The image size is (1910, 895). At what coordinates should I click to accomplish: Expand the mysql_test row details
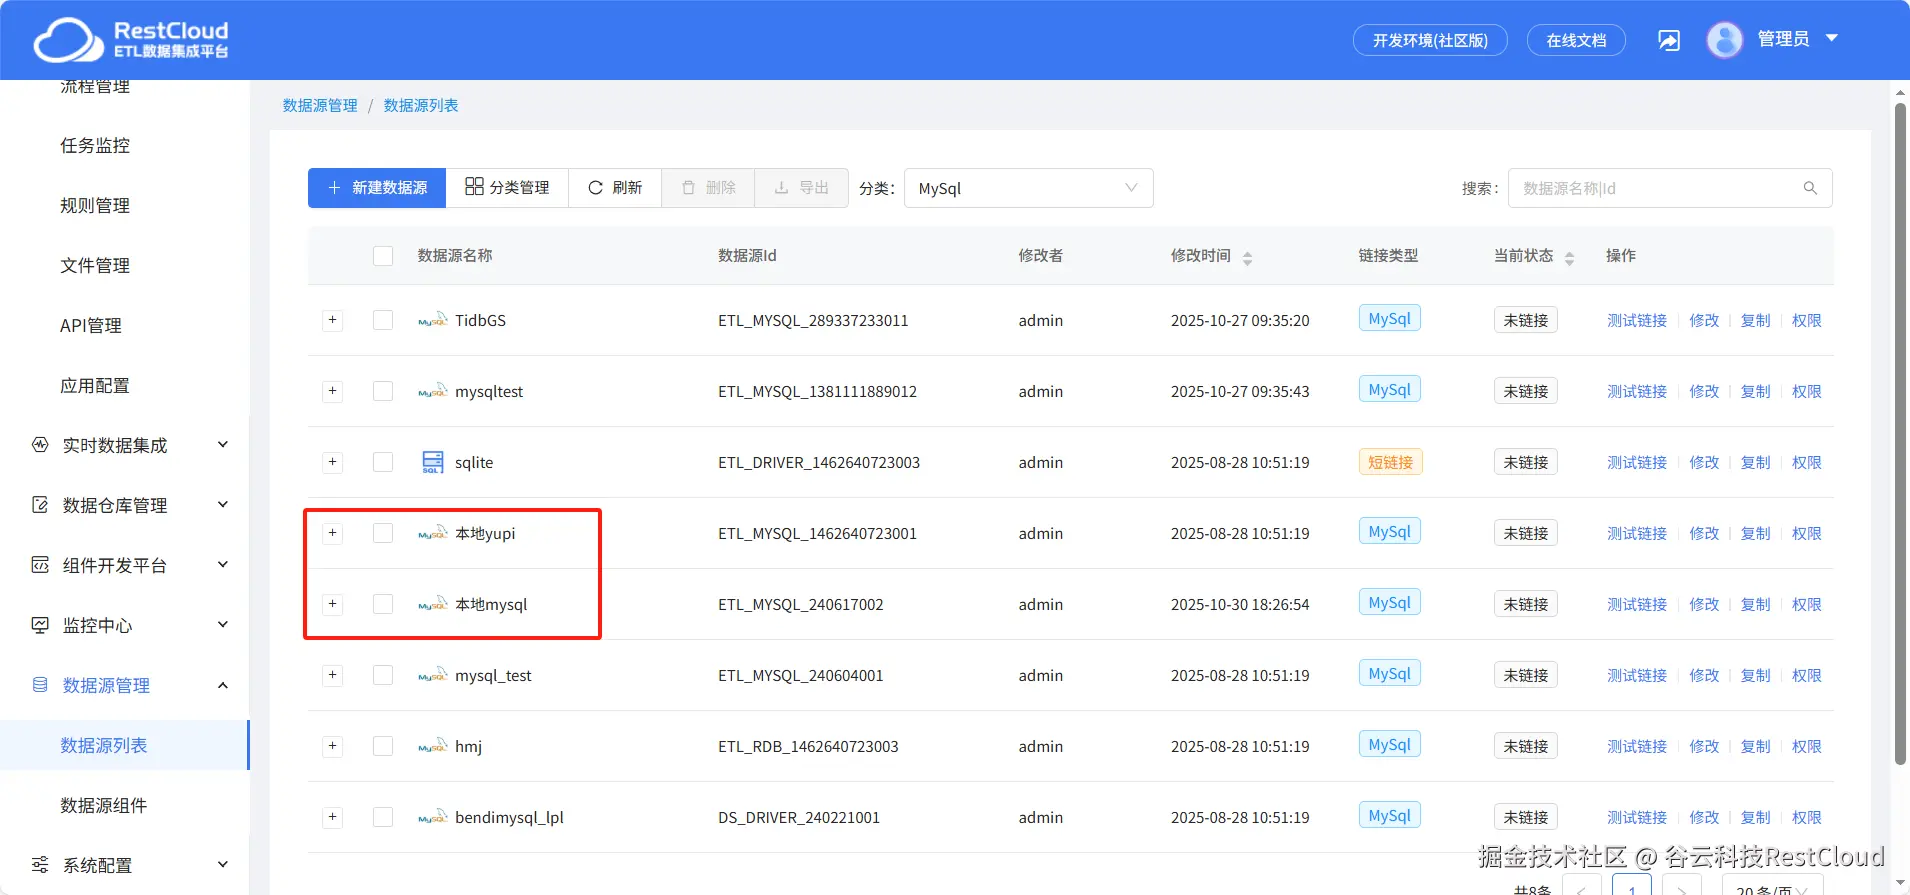coord(333,675)
